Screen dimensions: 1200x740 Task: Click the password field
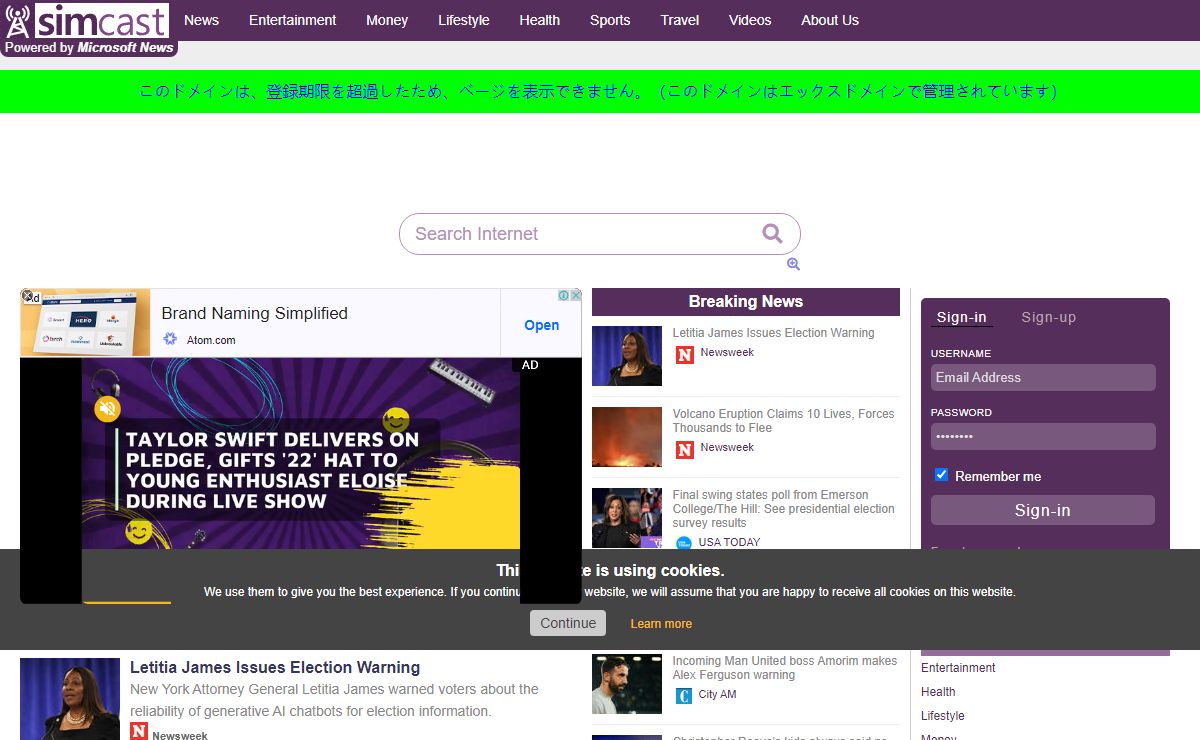point(1043,436)
